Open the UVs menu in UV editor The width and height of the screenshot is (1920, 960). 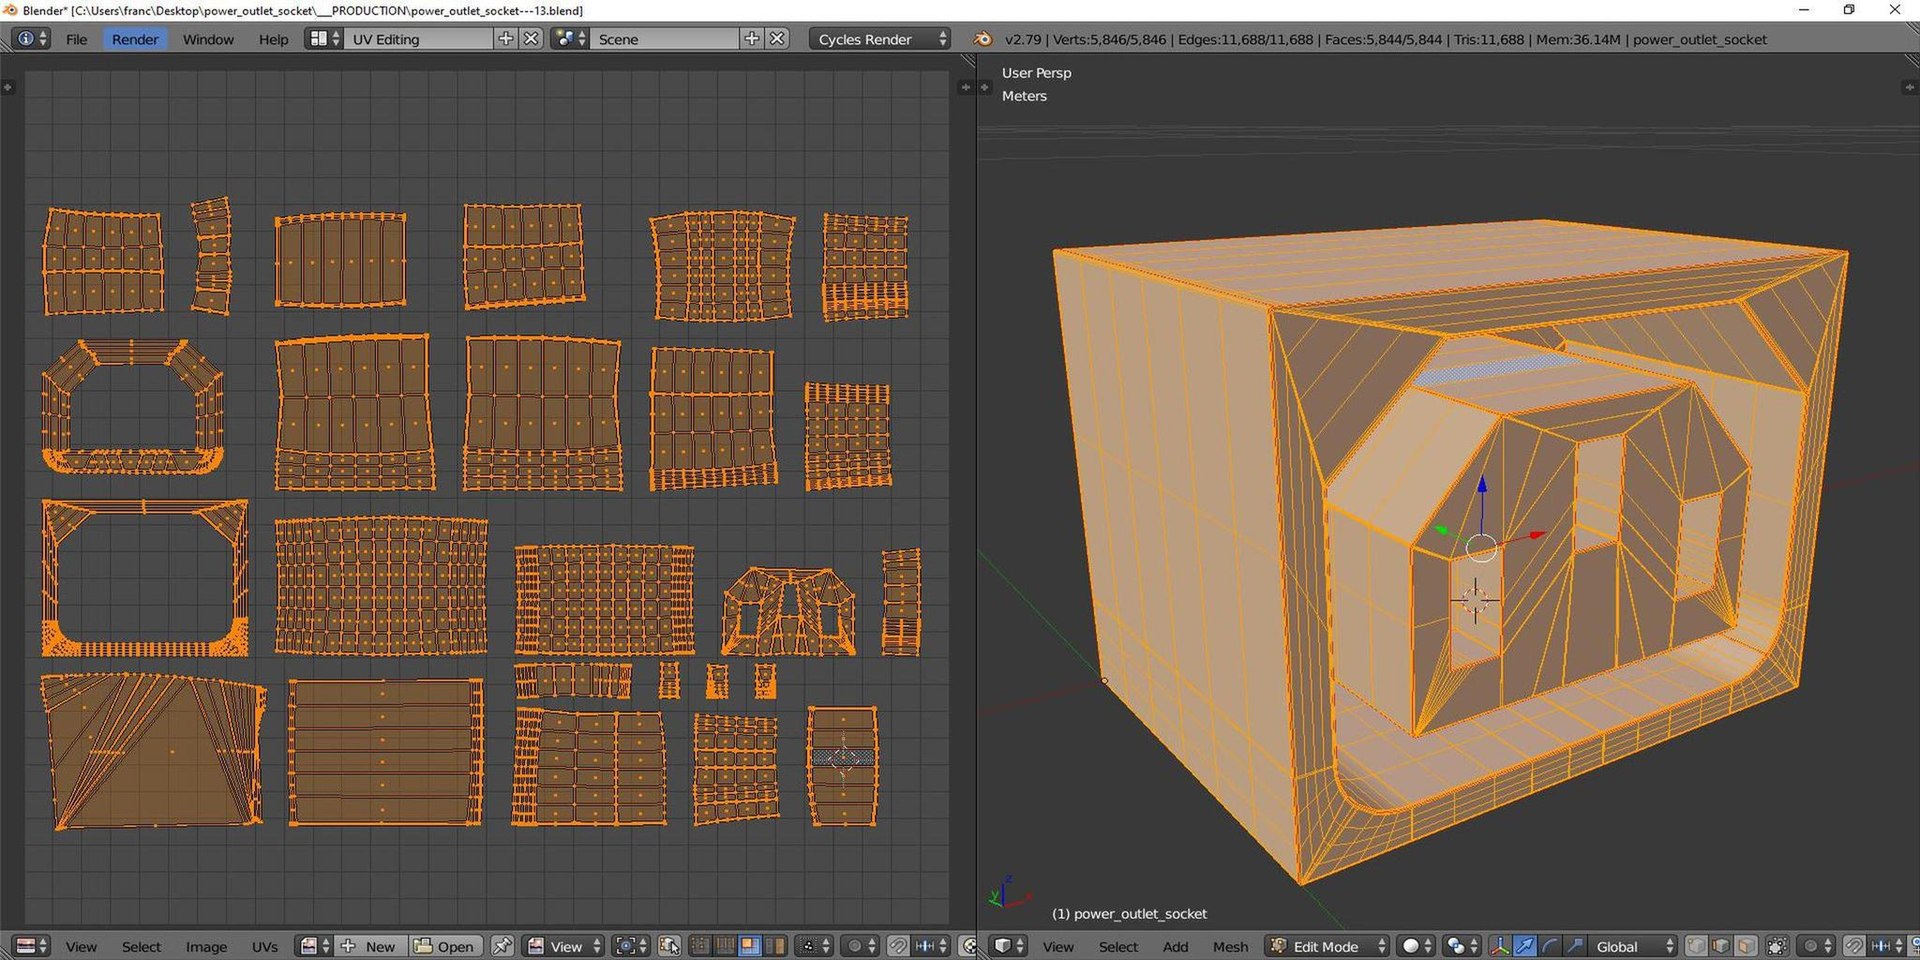coord(265,946)
